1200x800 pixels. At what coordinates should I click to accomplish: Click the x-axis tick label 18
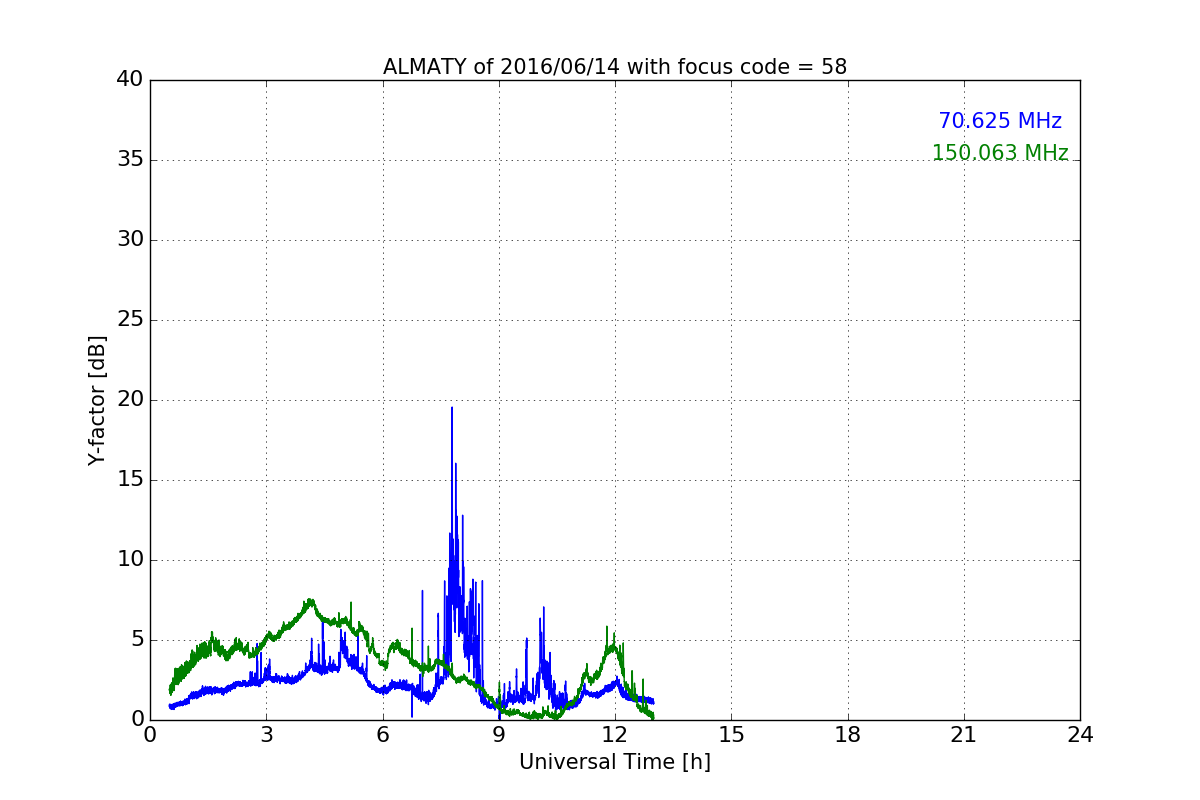coord(848,735)
